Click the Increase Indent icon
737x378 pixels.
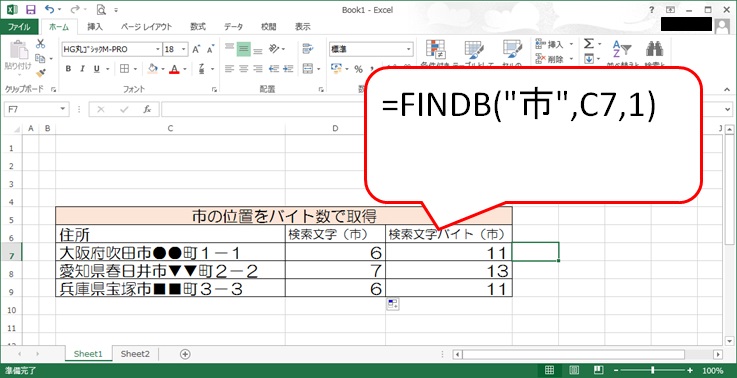289,69
